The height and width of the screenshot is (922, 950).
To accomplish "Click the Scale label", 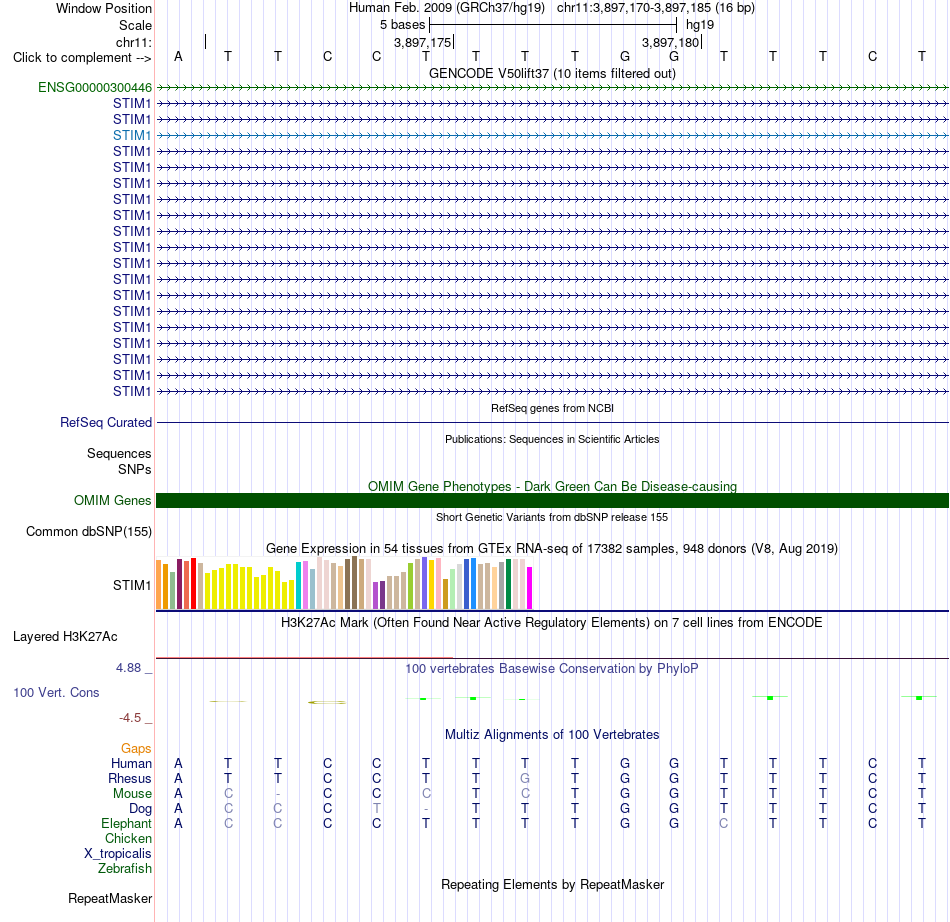I will point(135,25).
